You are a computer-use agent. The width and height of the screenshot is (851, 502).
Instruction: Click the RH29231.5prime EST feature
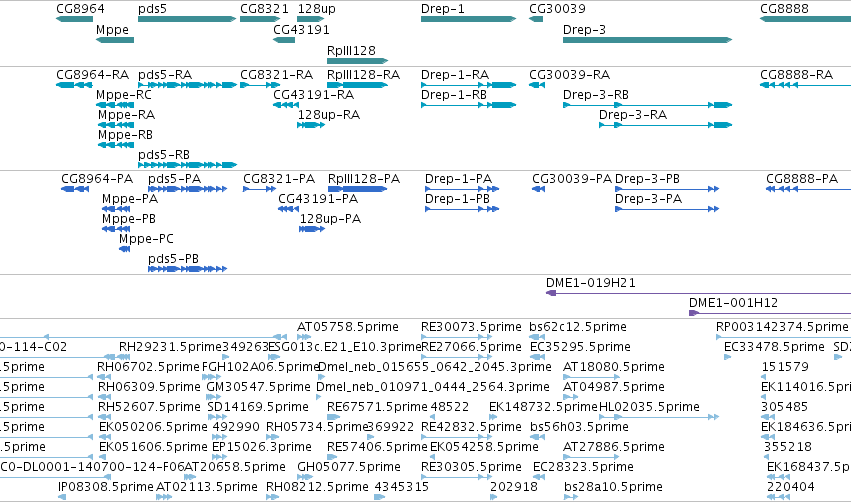(x=124, y=357)
